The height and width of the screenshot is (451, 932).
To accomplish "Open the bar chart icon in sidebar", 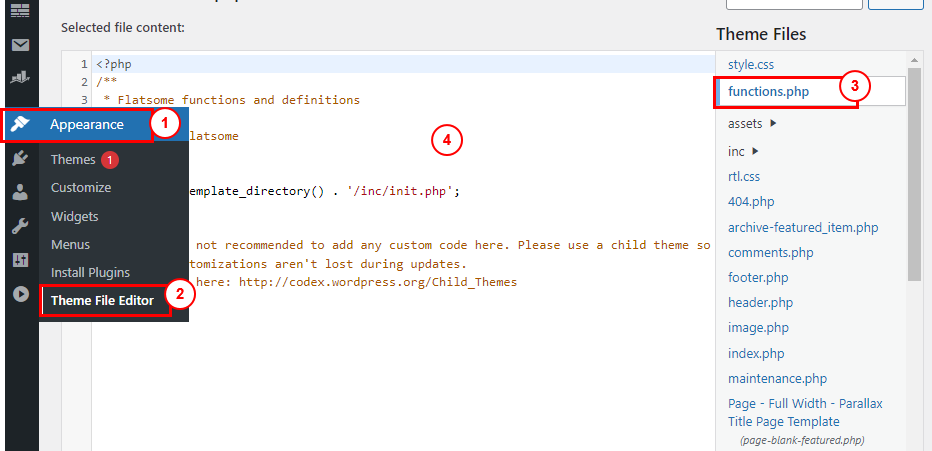I will tap(21, 77).
